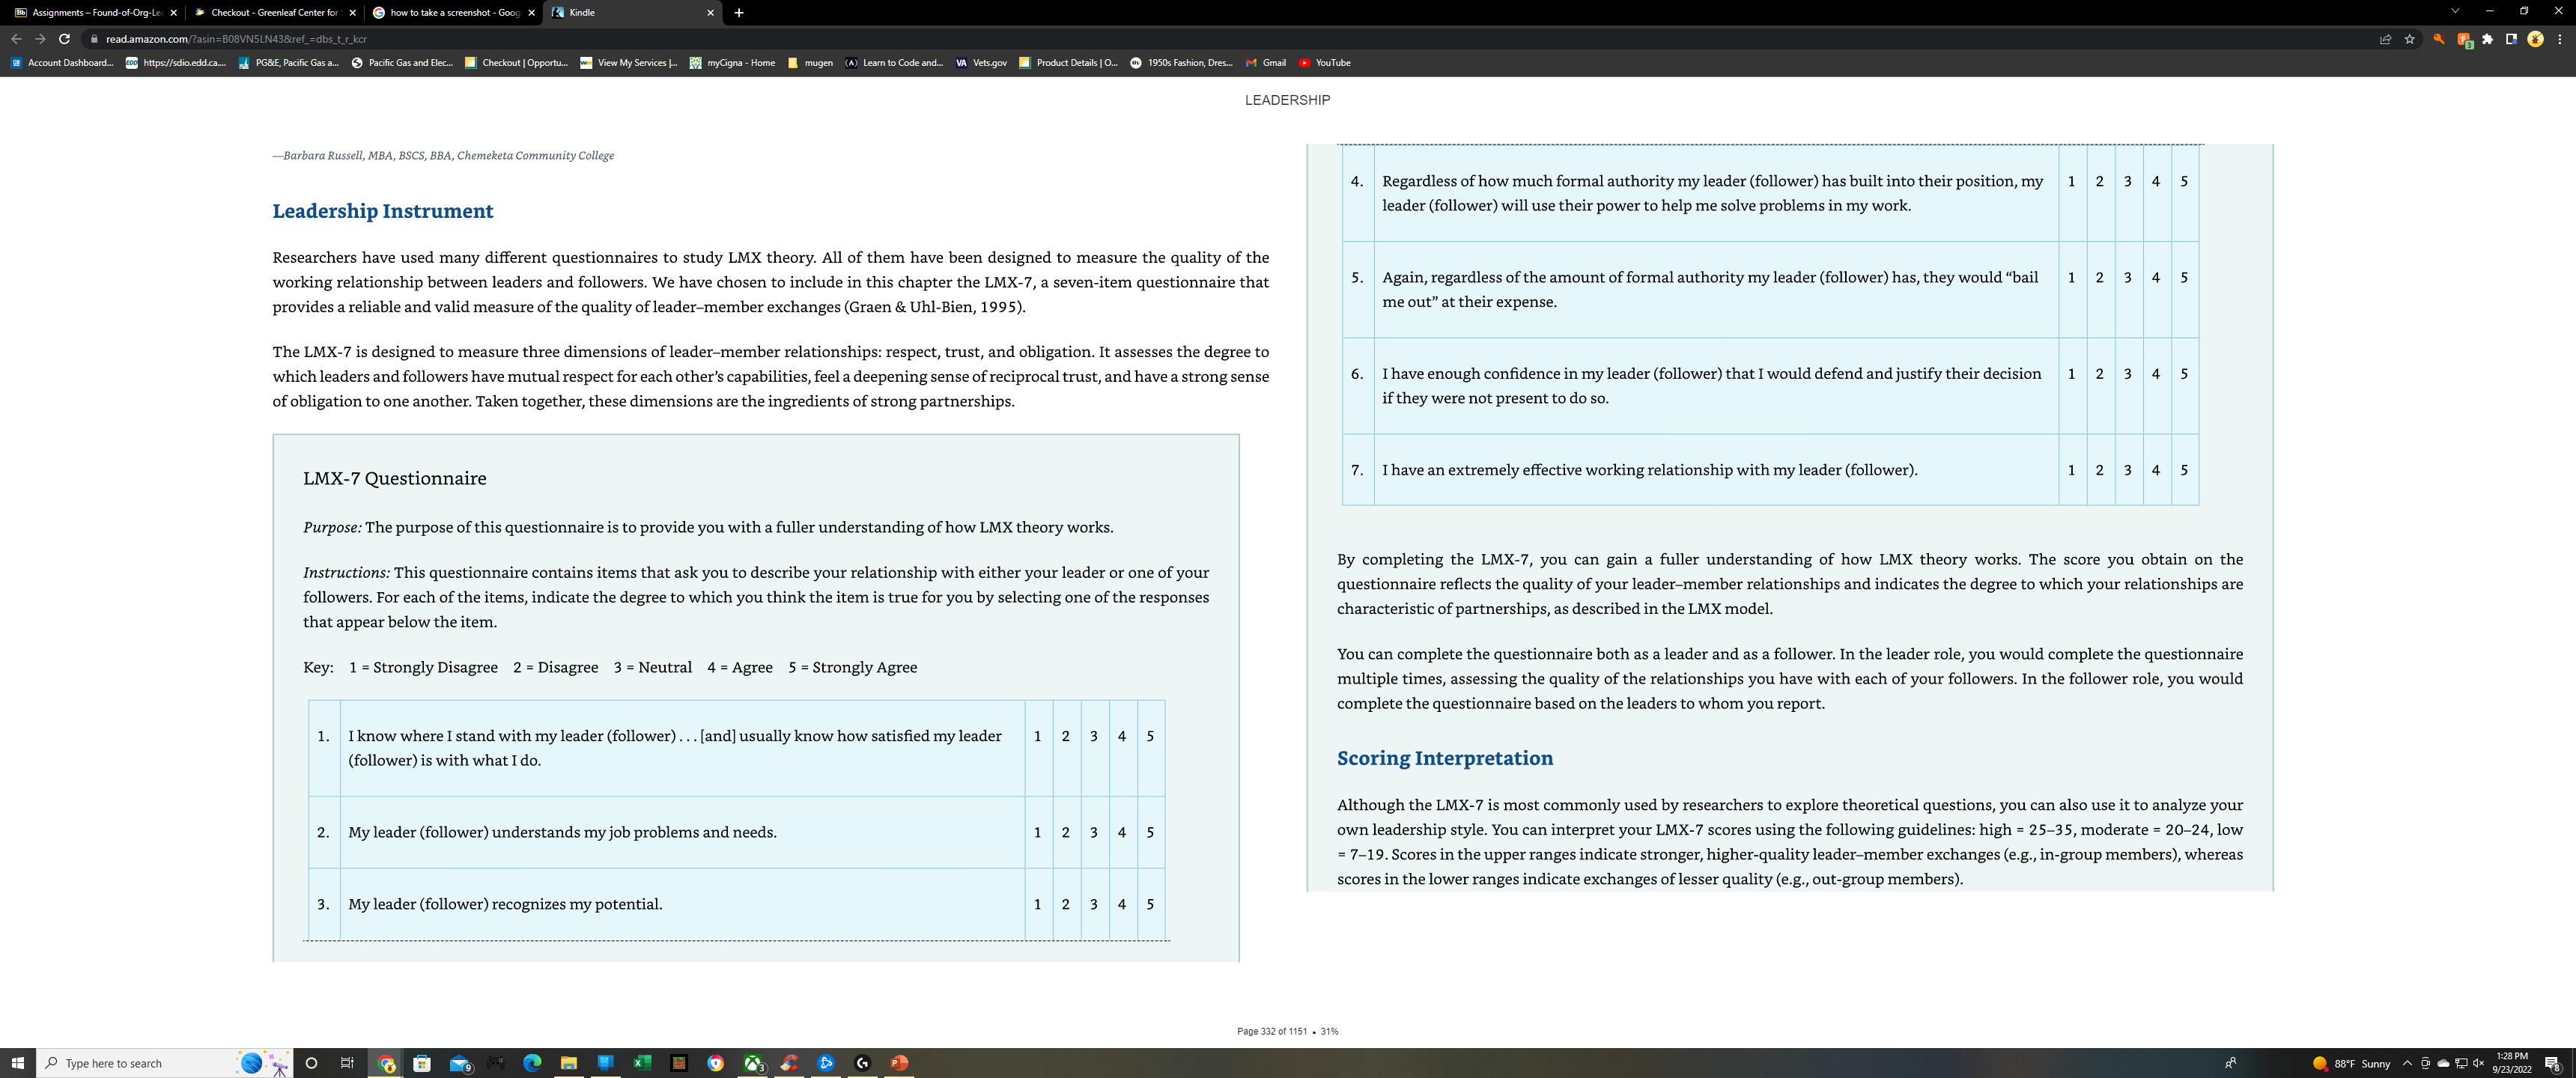Open the Checkout | Opportu bookmark
Screen dimensions: 2576x1078
tap(516, 63)
